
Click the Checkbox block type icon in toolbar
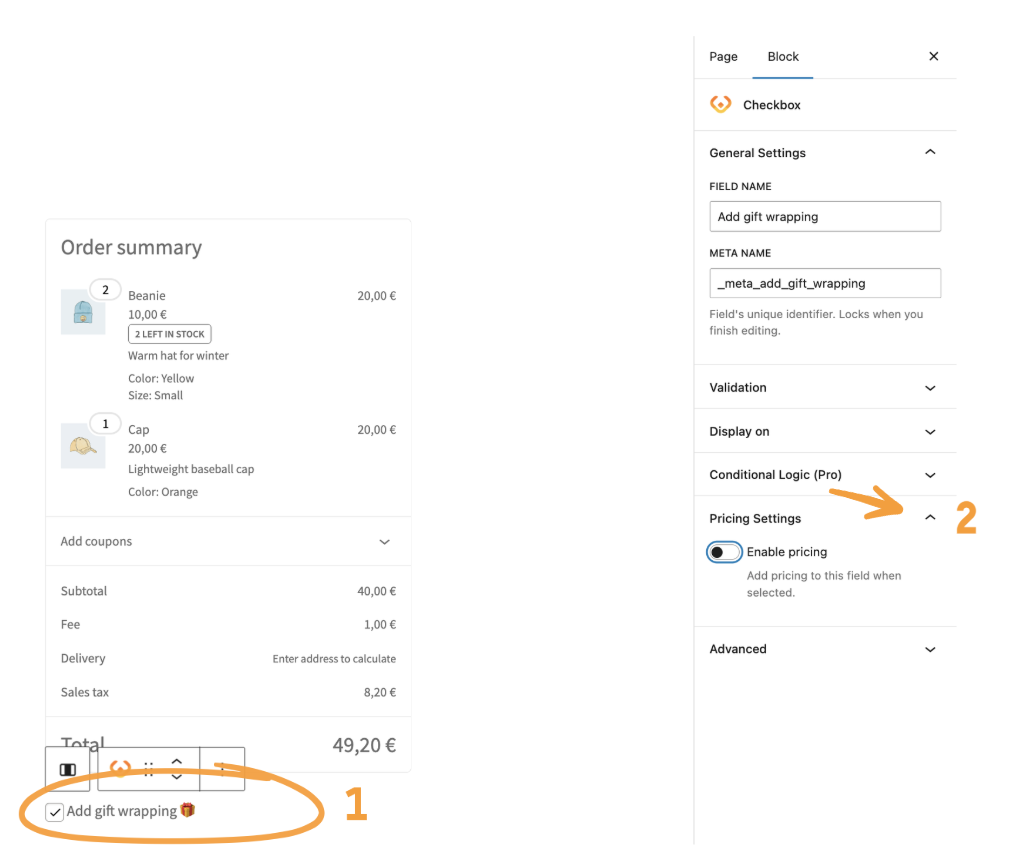(120, 769)
